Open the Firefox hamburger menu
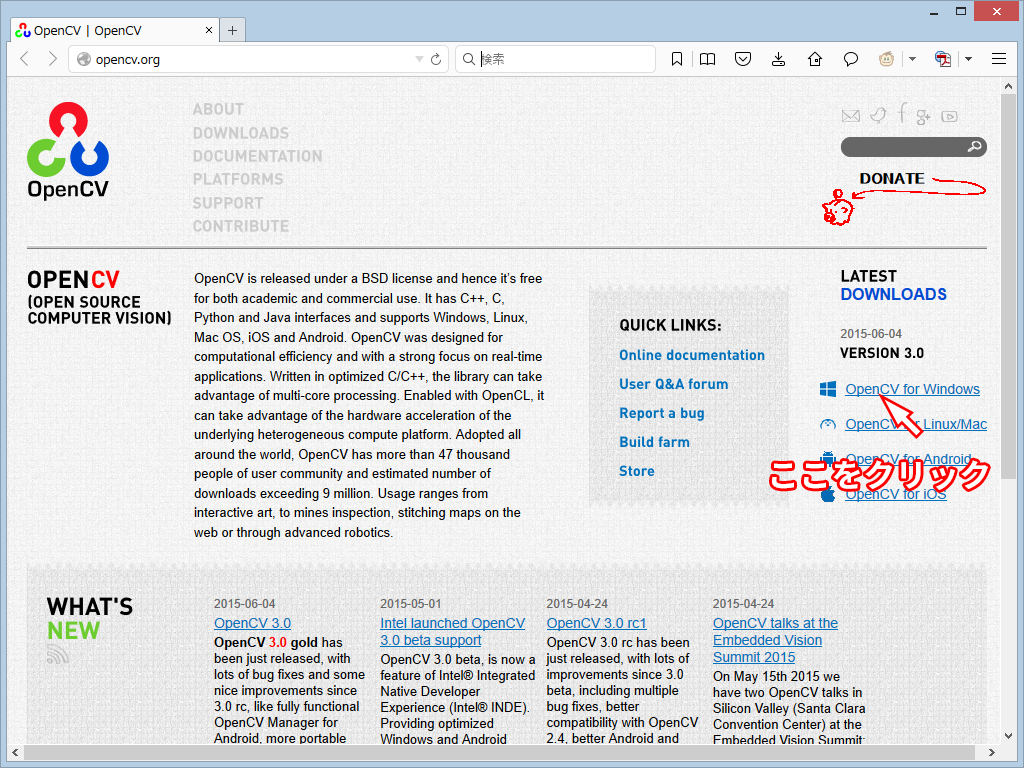This screenshot has height=768, width=1024. 998,59
